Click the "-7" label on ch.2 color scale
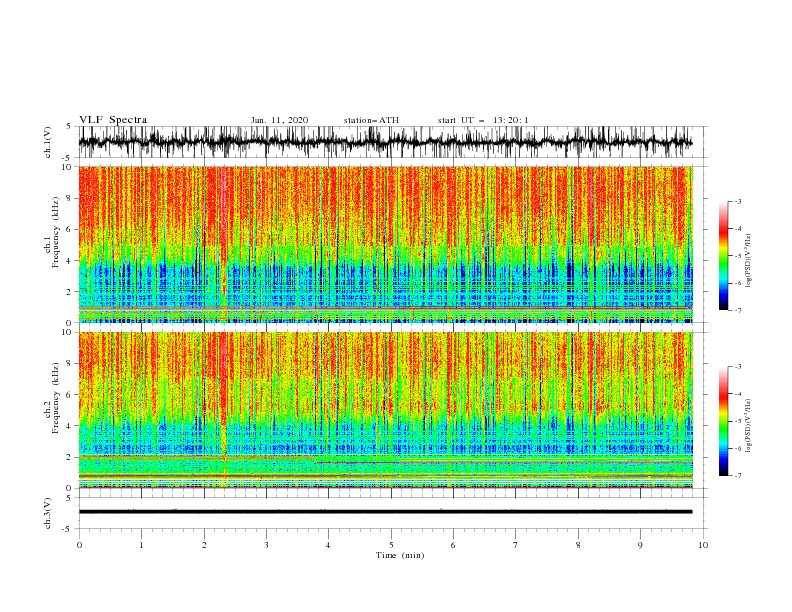 (737, 475)
